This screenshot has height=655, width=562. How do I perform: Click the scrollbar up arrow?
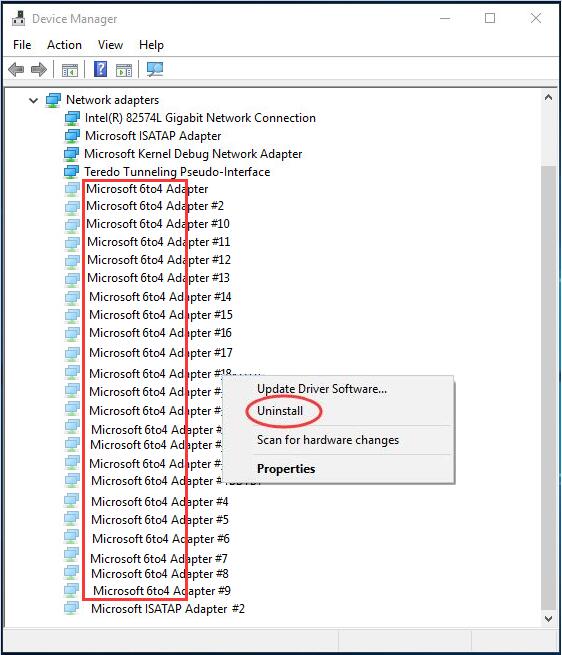(x=549, y=98)
